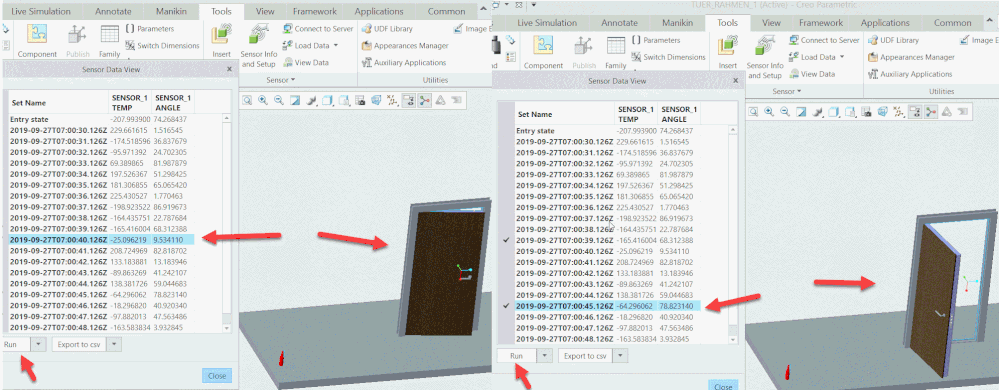Click Zoom In icon in left graphics toolbar
Viewport: 999px width, 390px height.
tap(262, 100)
